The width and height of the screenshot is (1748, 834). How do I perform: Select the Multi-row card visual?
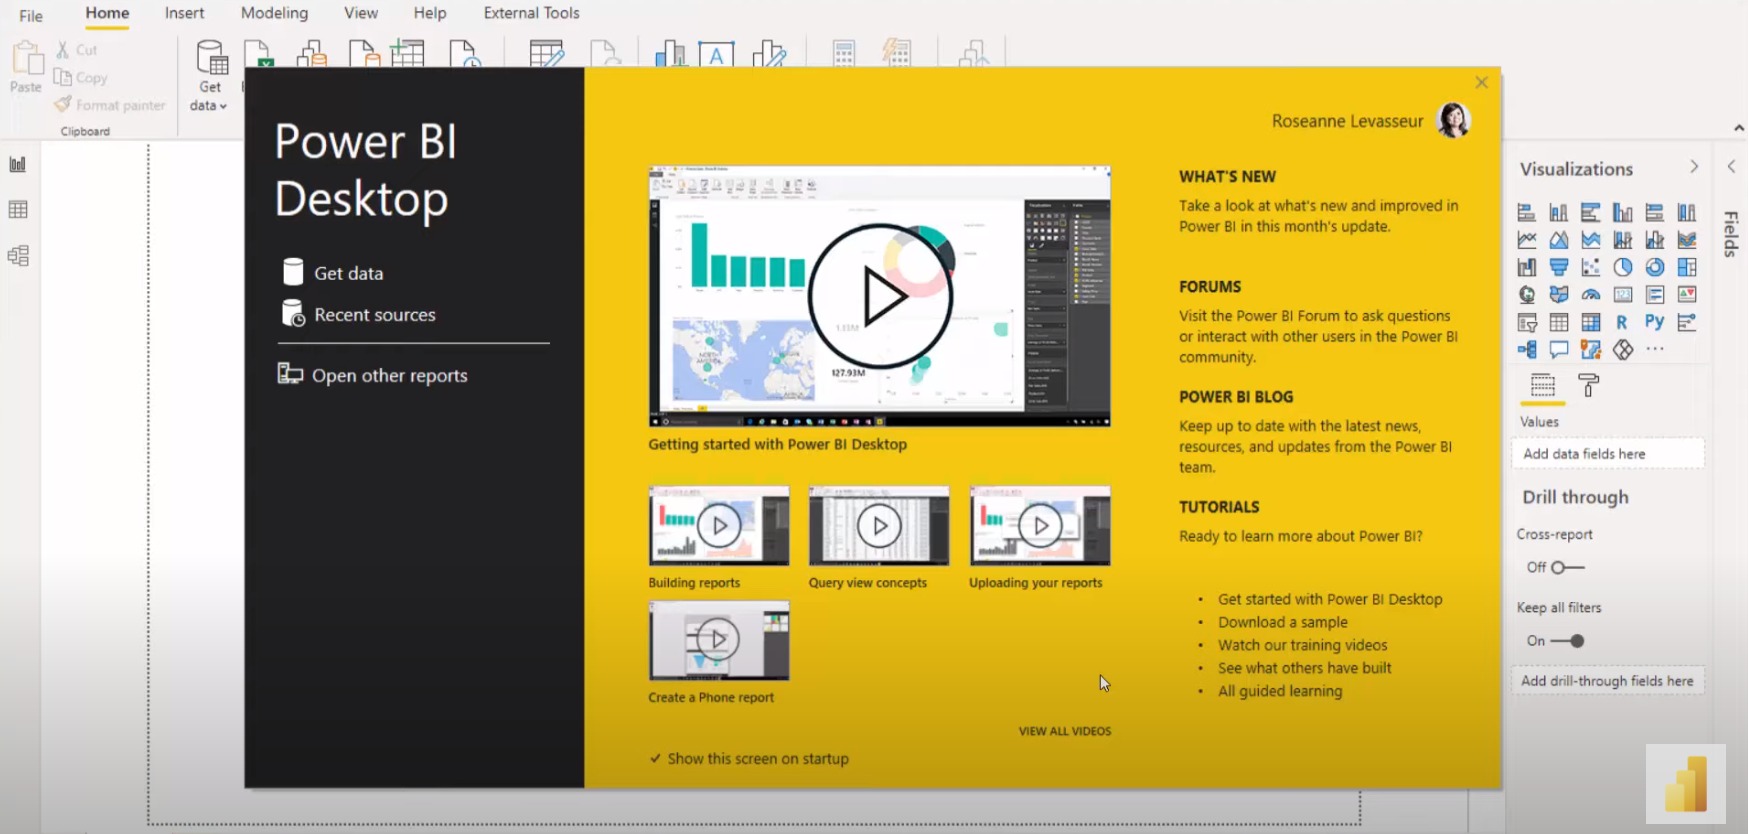[x=1654, y=294]
